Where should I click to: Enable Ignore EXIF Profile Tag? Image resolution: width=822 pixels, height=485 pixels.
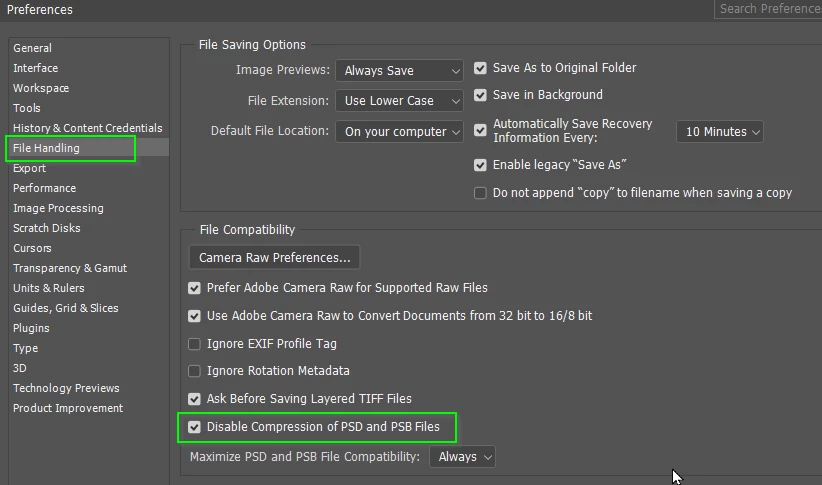(194, 344)
